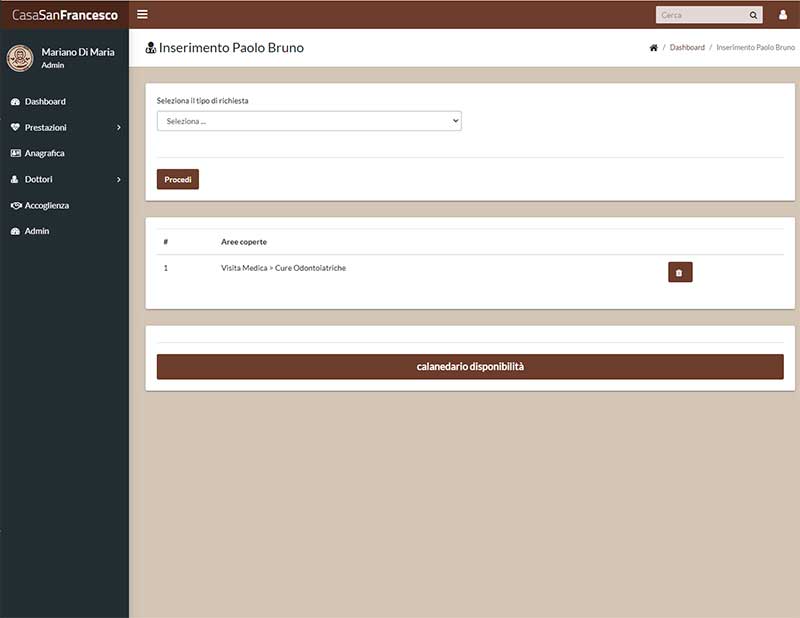Open Dashboard in the sidebar menu

click(45, 102)
